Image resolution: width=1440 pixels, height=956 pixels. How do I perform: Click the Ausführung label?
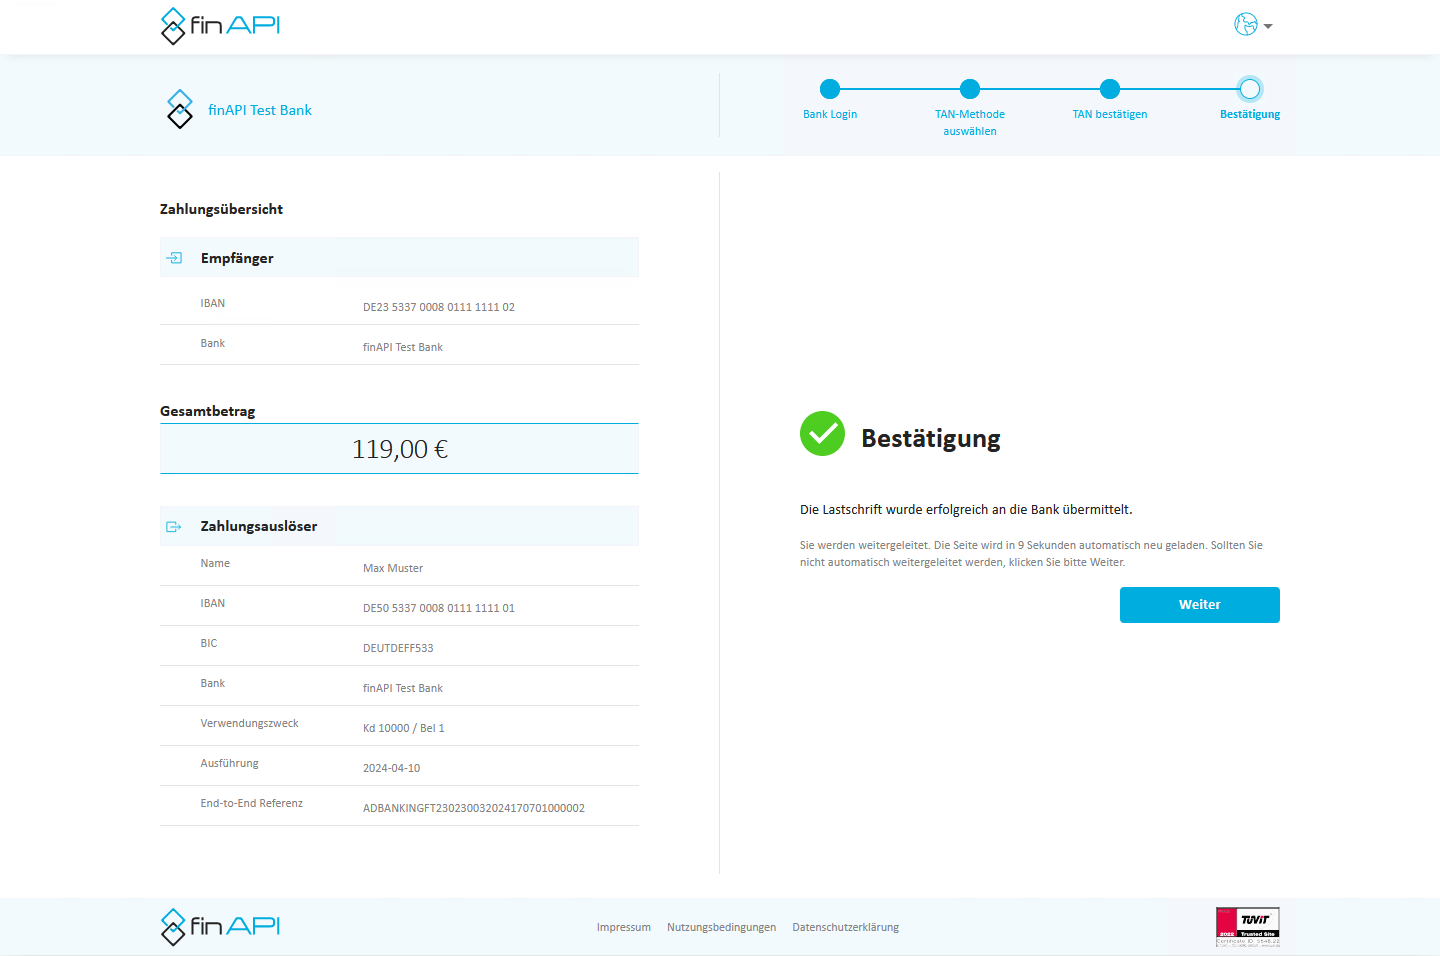pos(229,763)
